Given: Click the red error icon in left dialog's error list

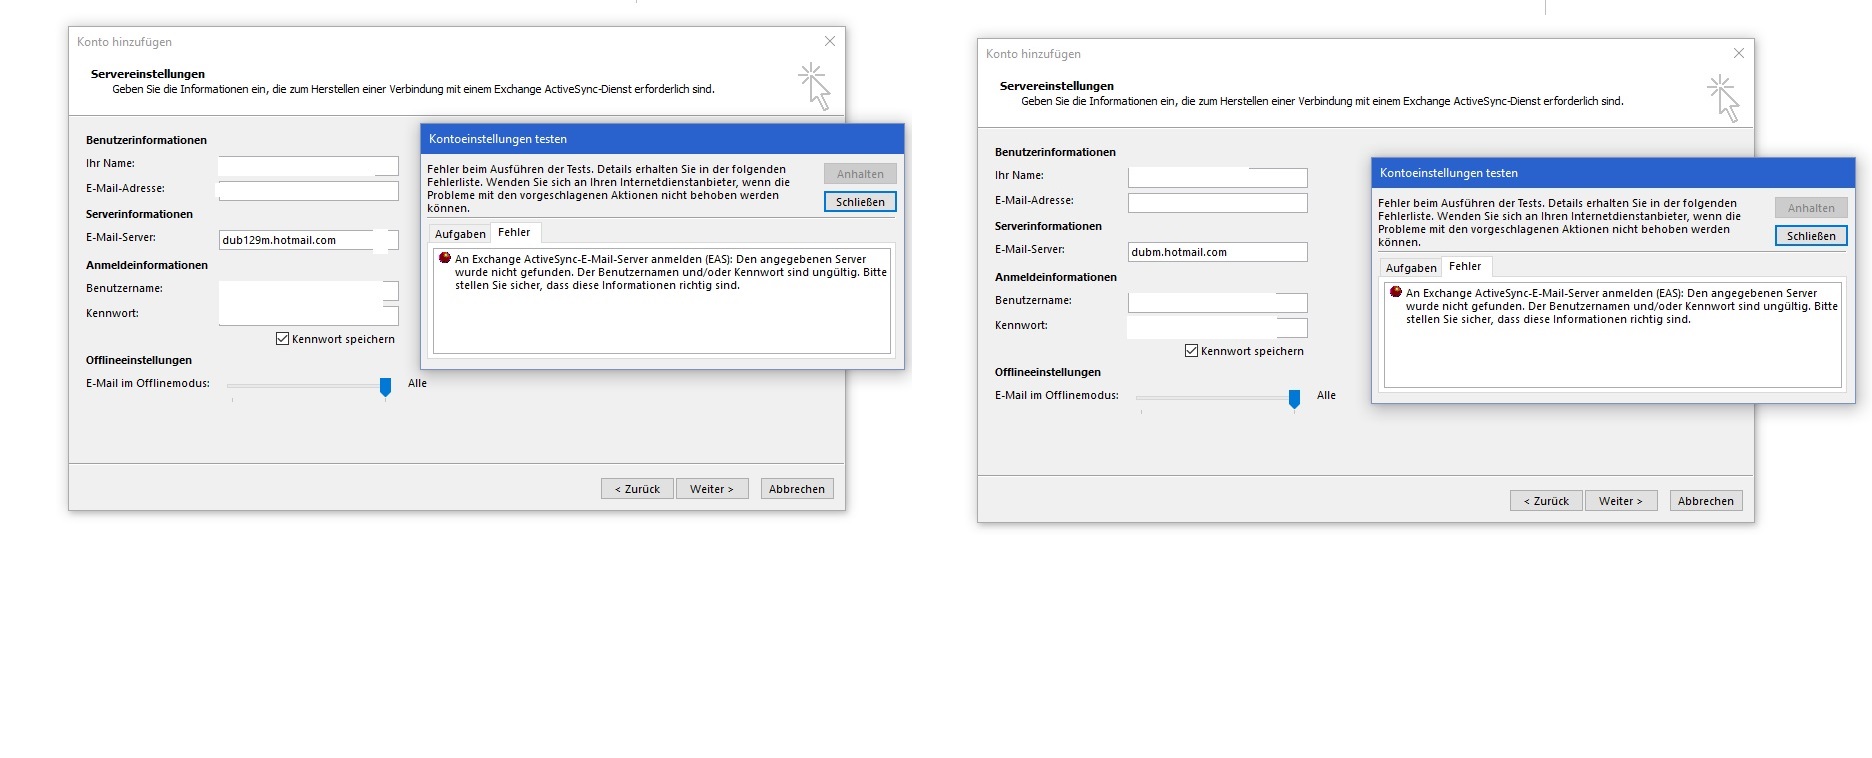Looking at the screenshot, I should coord(445,258).
